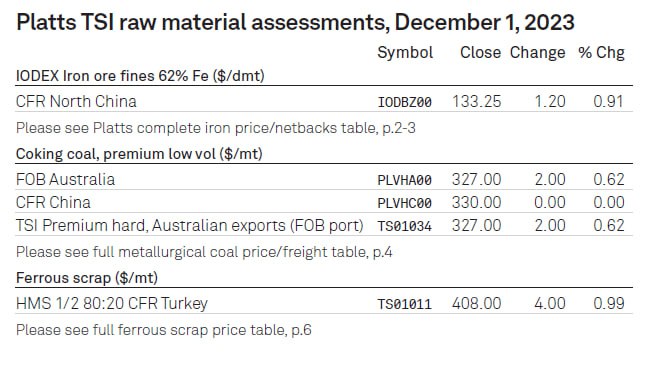
Task: Open the metallurgical coal price/freight table note
Action: [x=204, y=252]
